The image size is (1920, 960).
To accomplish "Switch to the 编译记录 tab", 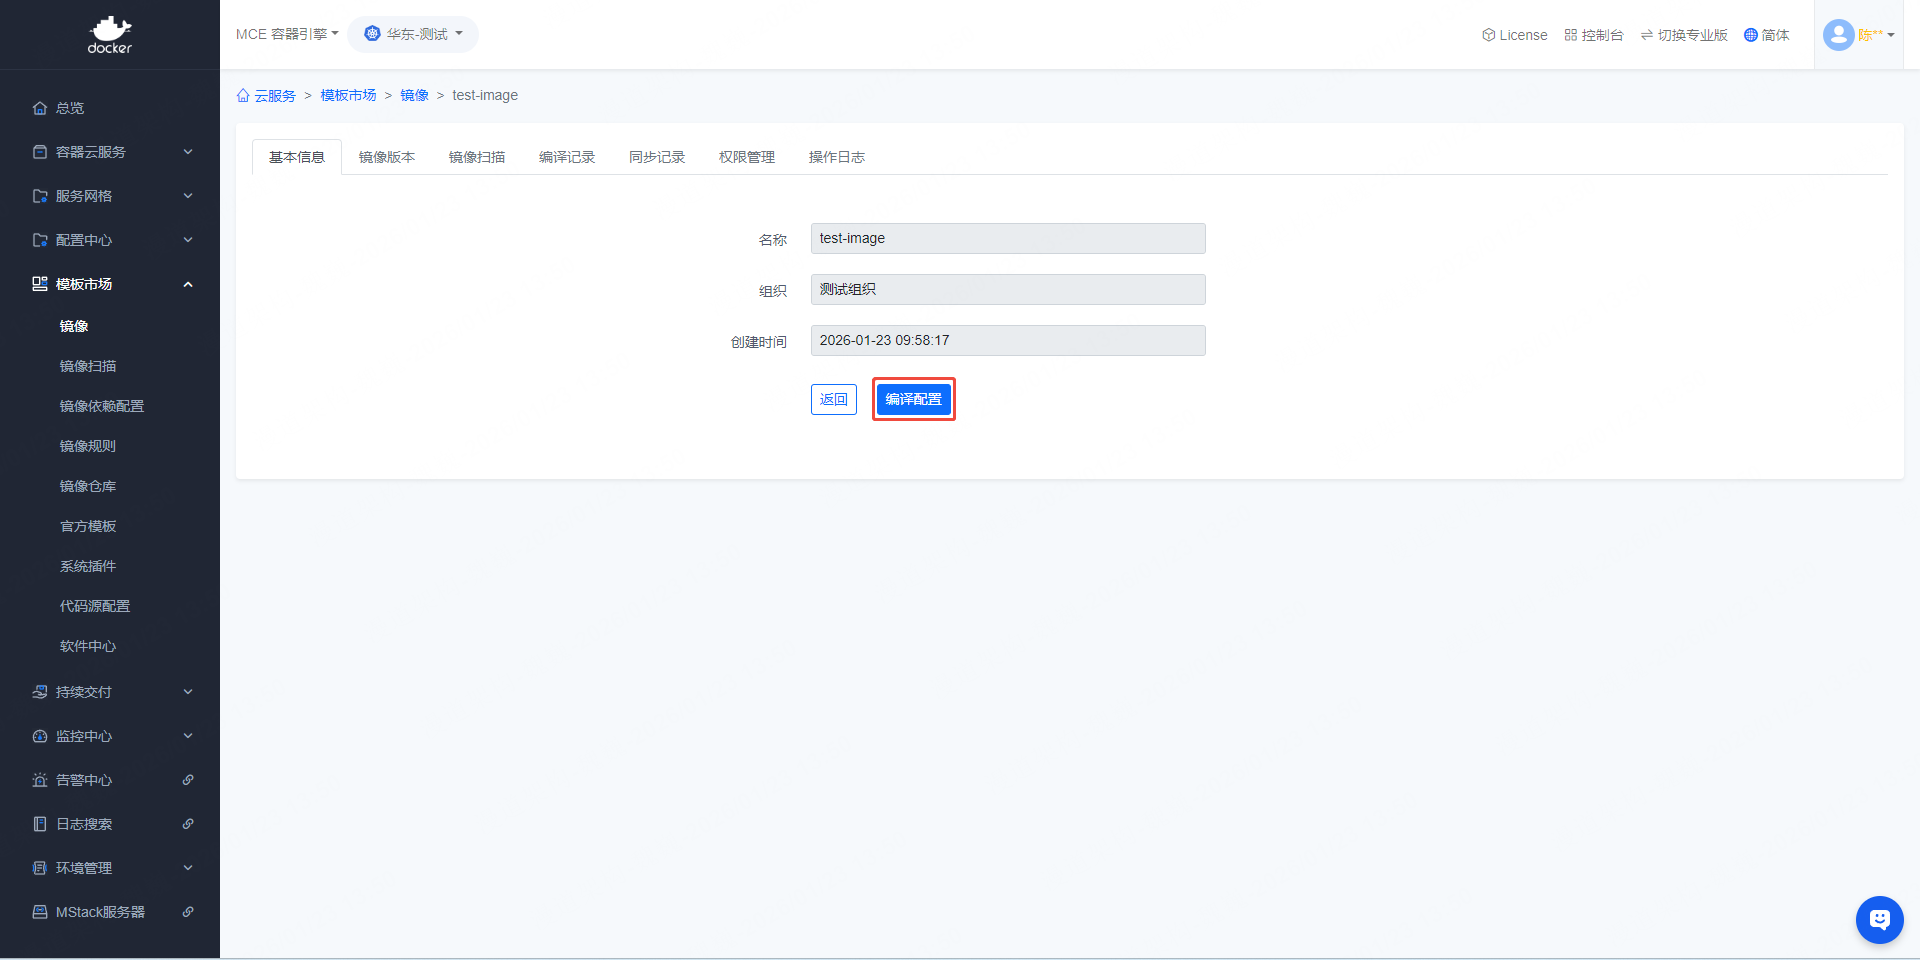I will 567,157.
